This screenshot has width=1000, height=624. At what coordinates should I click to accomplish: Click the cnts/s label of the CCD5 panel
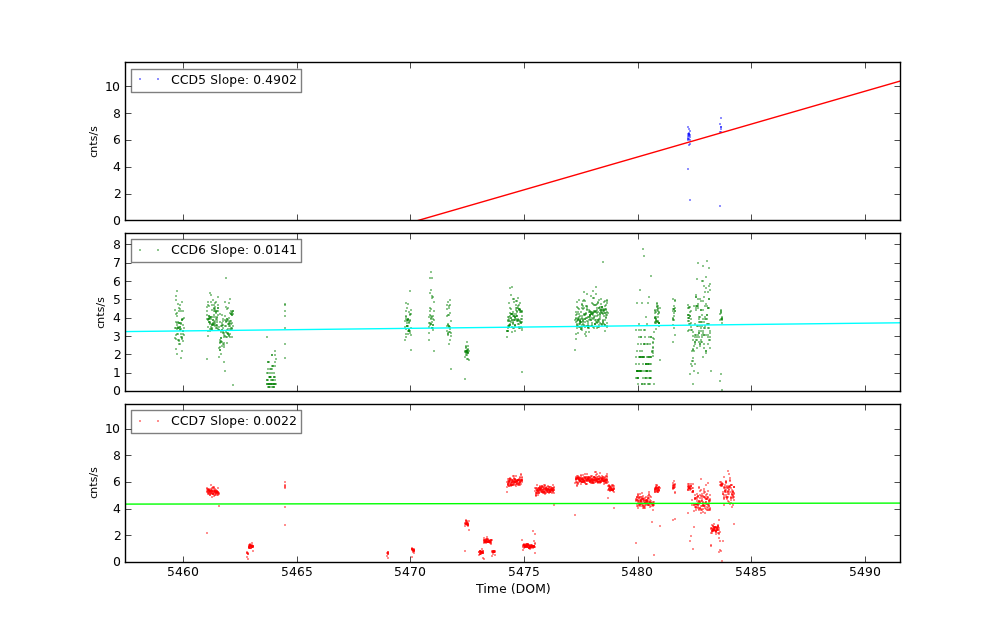coord(94,141)
